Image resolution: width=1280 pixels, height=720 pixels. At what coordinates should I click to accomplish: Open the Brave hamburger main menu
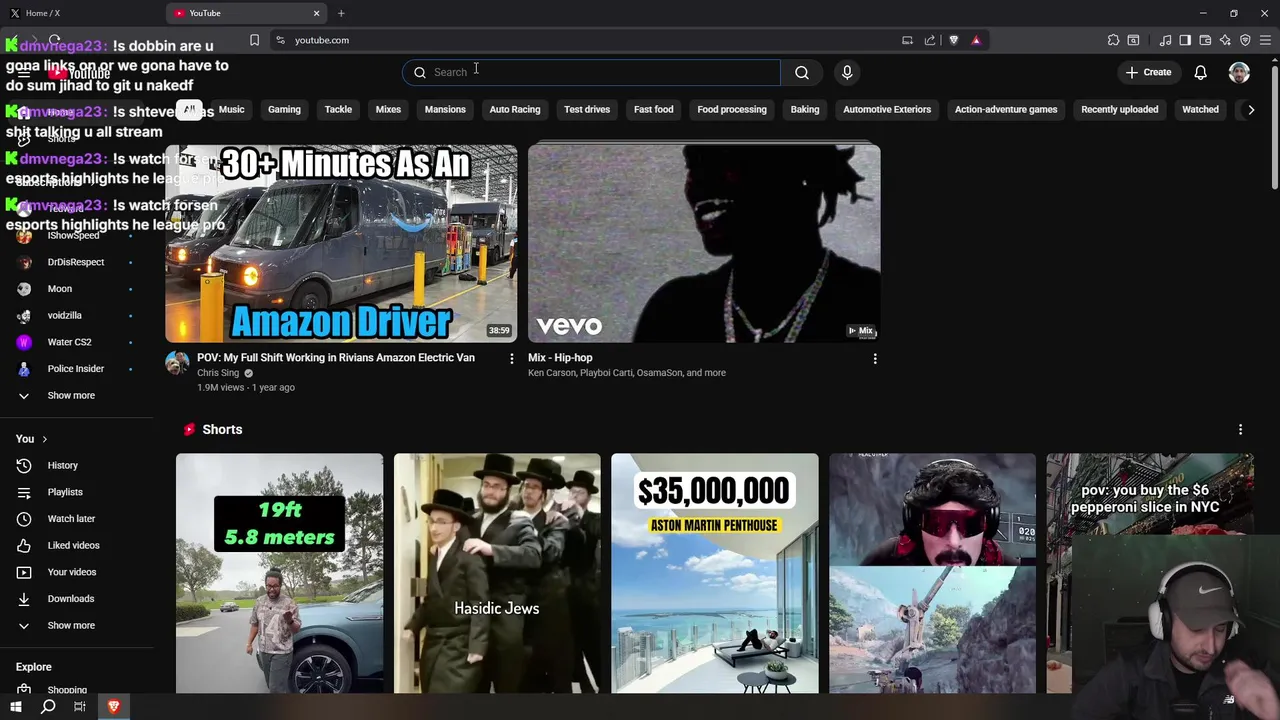pyautogui.click(x=1265, y=40)
